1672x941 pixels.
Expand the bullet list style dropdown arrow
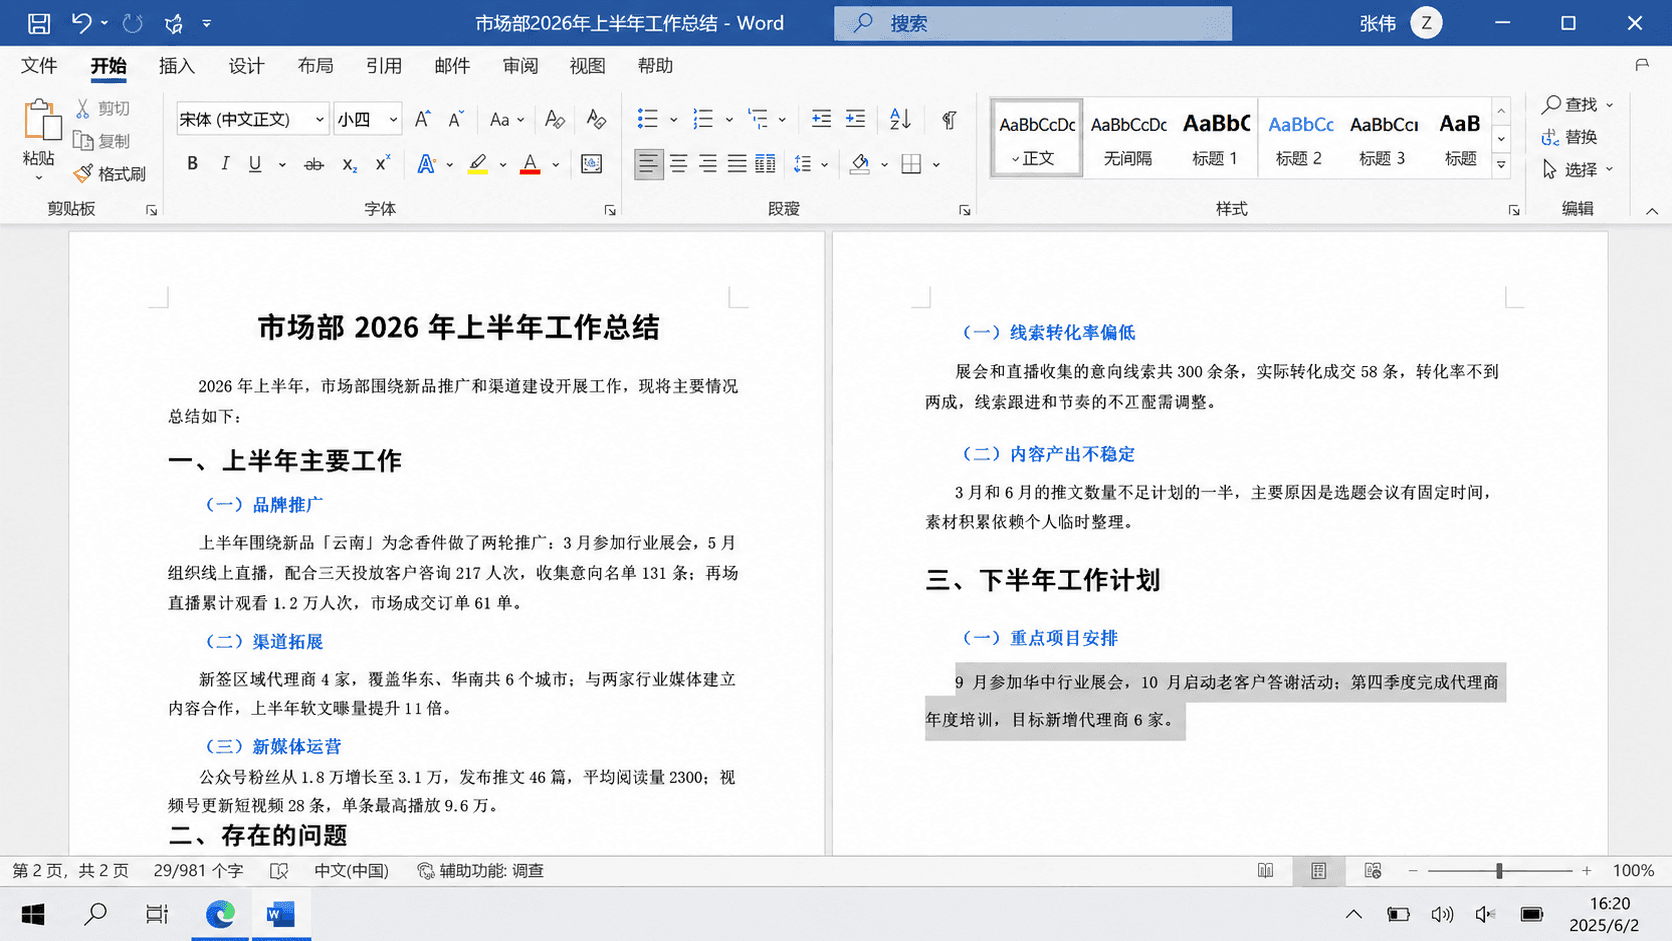(x=673, y=120)
